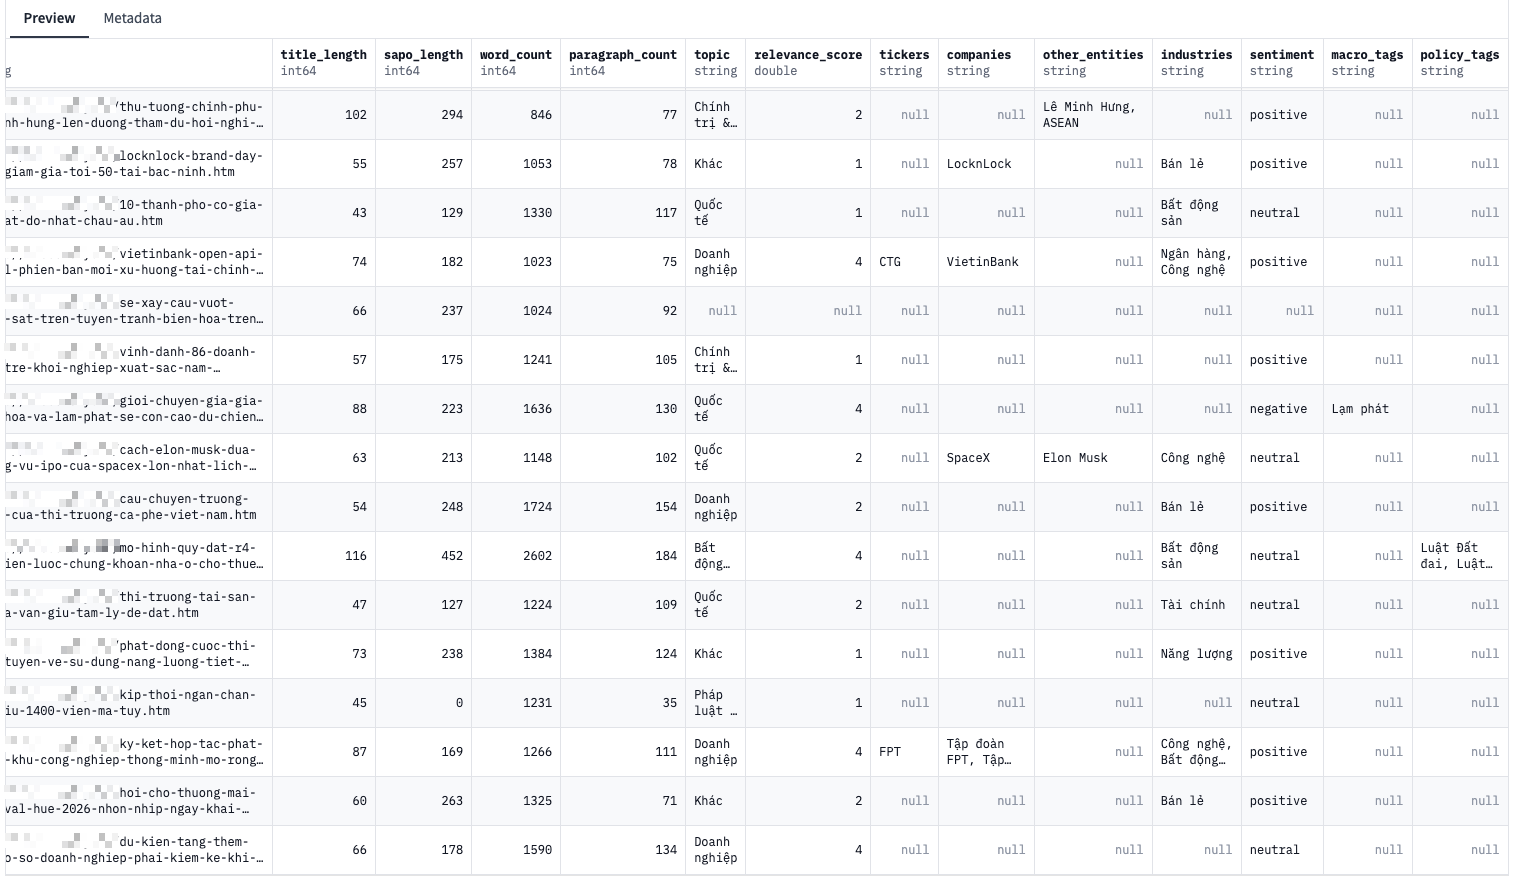1514x876 pixels.
Task: Select the industries column header
Action: point(1196,62)
